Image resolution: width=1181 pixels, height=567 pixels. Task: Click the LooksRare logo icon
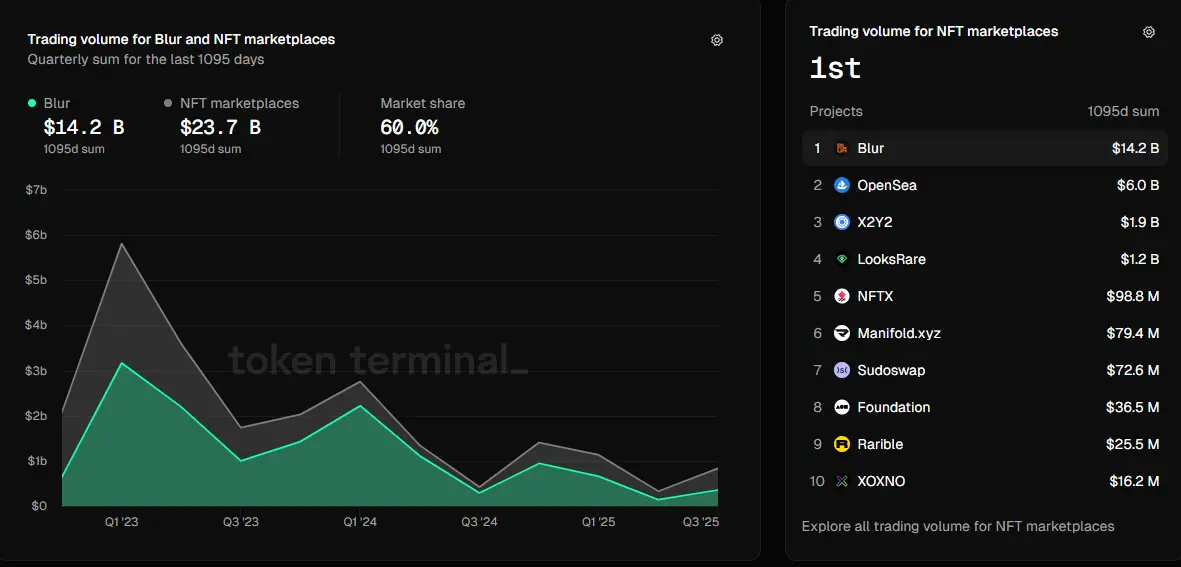click(x=842, y=260)
